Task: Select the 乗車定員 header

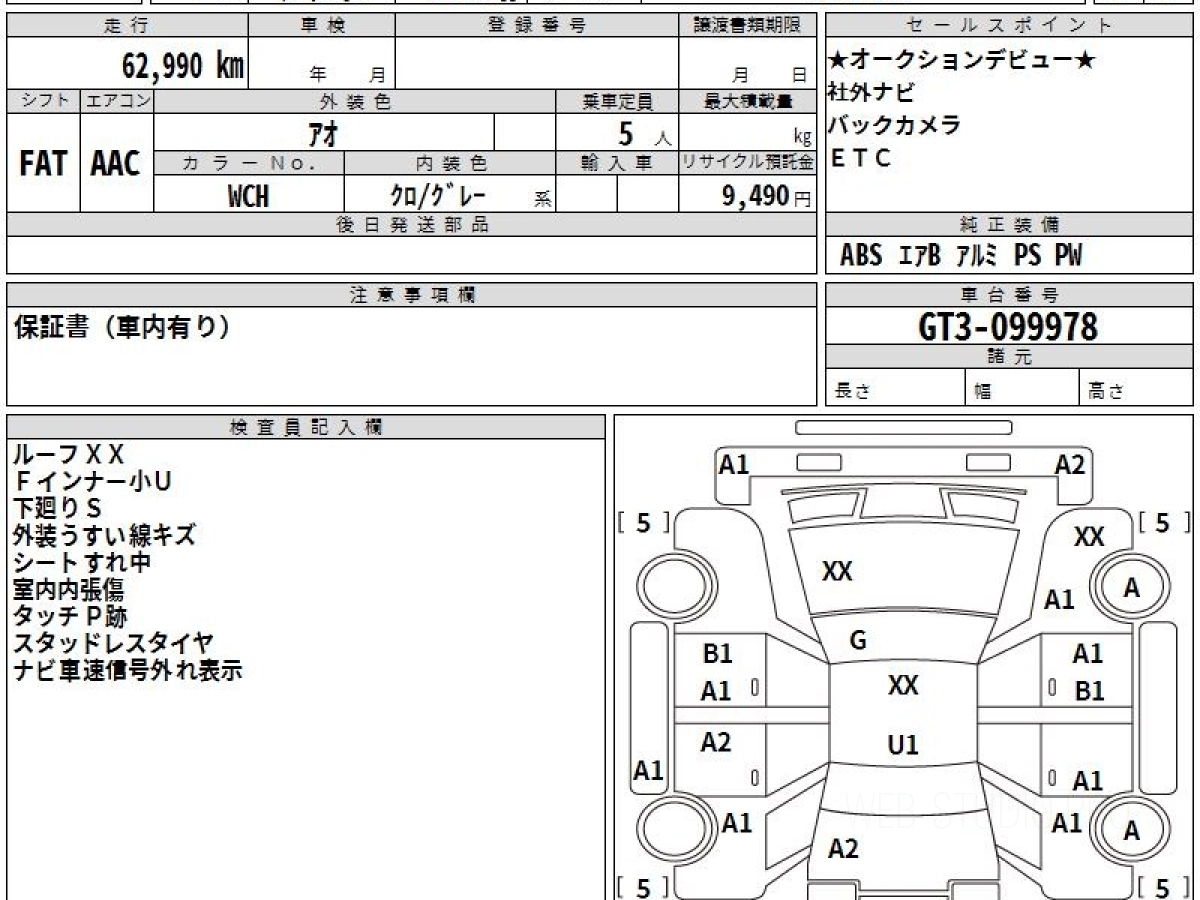Action: (617, 101)
